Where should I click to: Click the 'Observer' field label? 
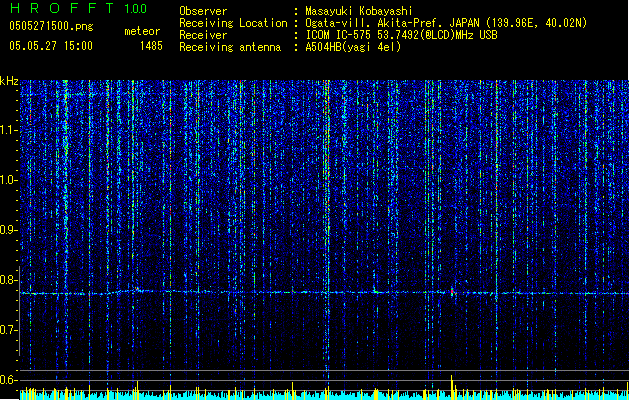pos(203,11)
